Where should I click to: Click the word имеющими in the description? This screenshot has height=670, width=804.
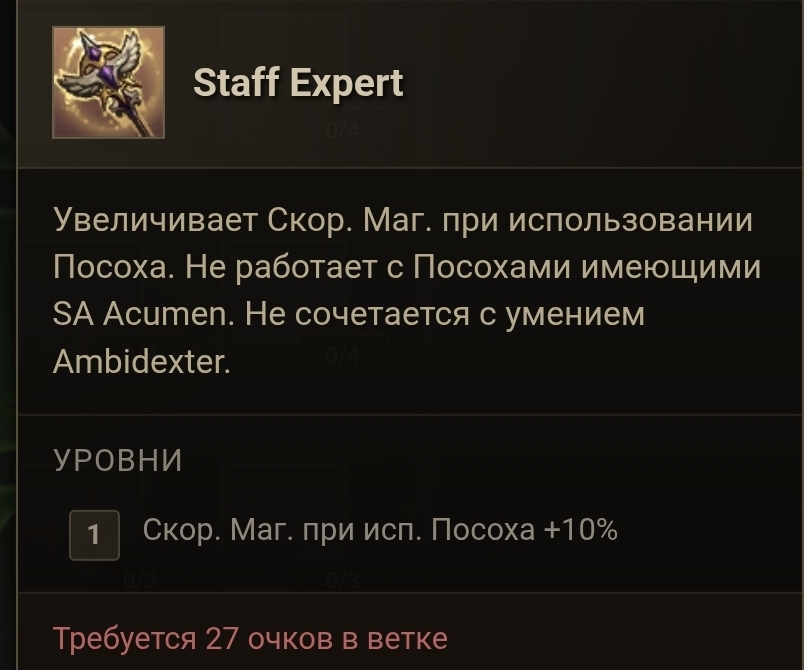[671, 268]
